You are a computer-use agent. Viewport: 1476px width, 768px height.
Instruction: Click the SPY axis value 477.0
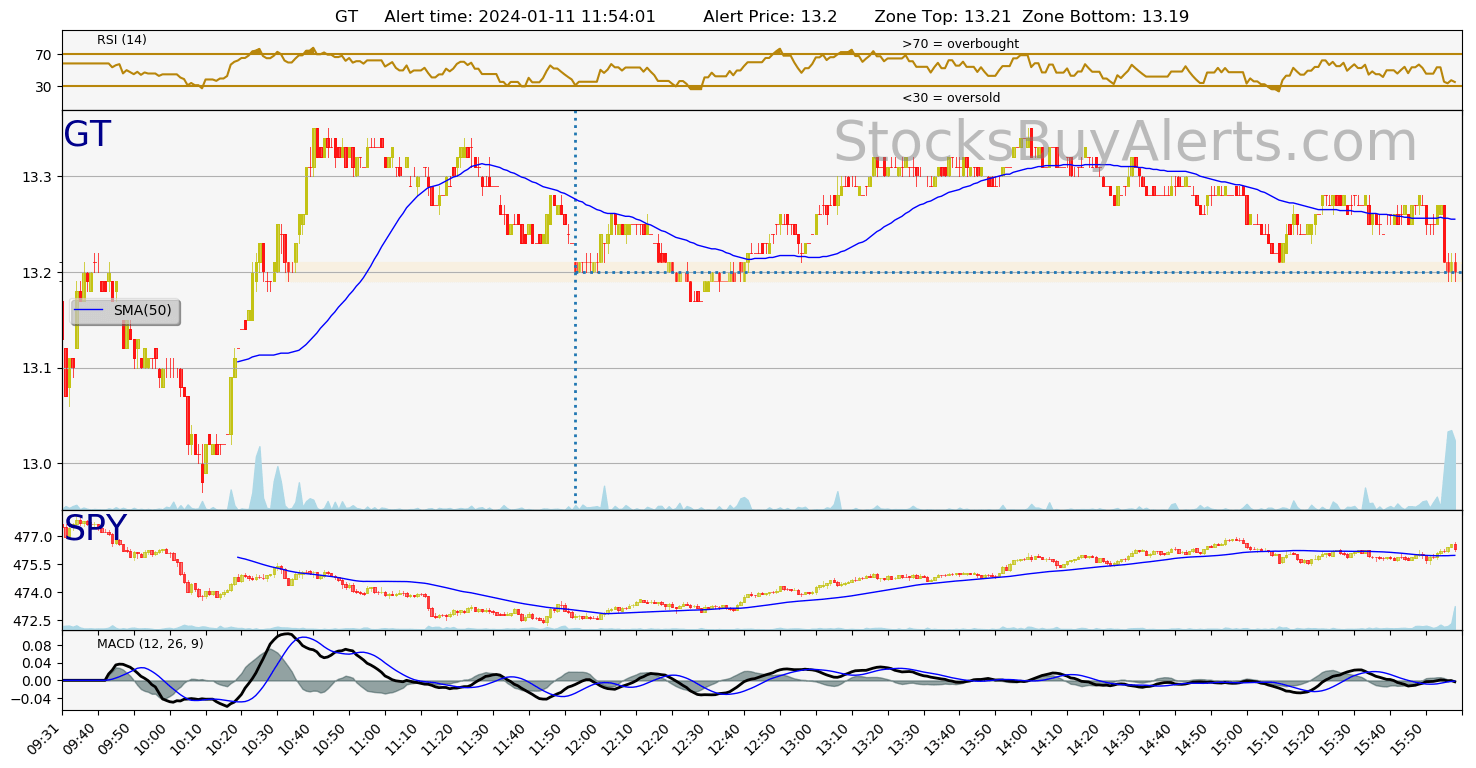(33, 537)
